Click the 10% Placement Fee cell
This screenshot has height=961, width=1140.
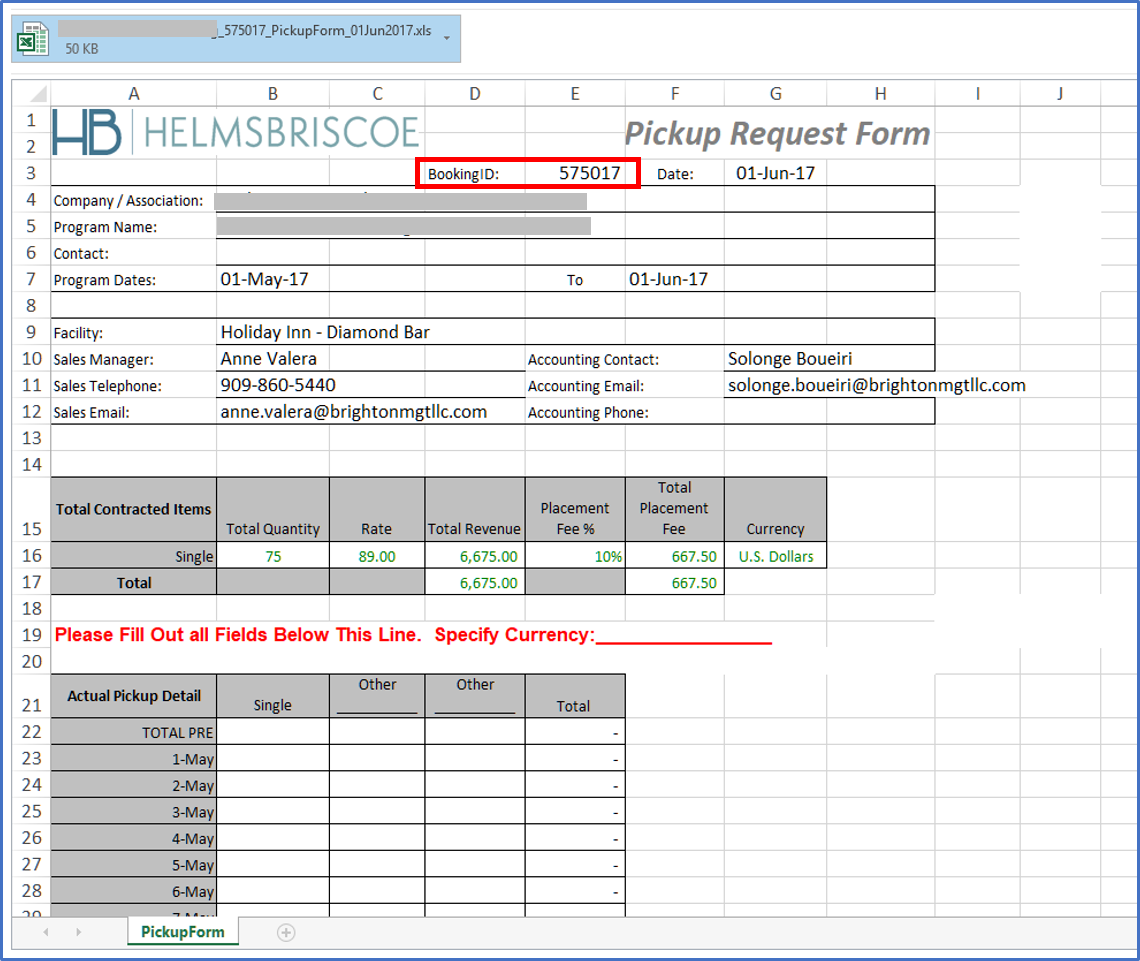coord(575,556)
